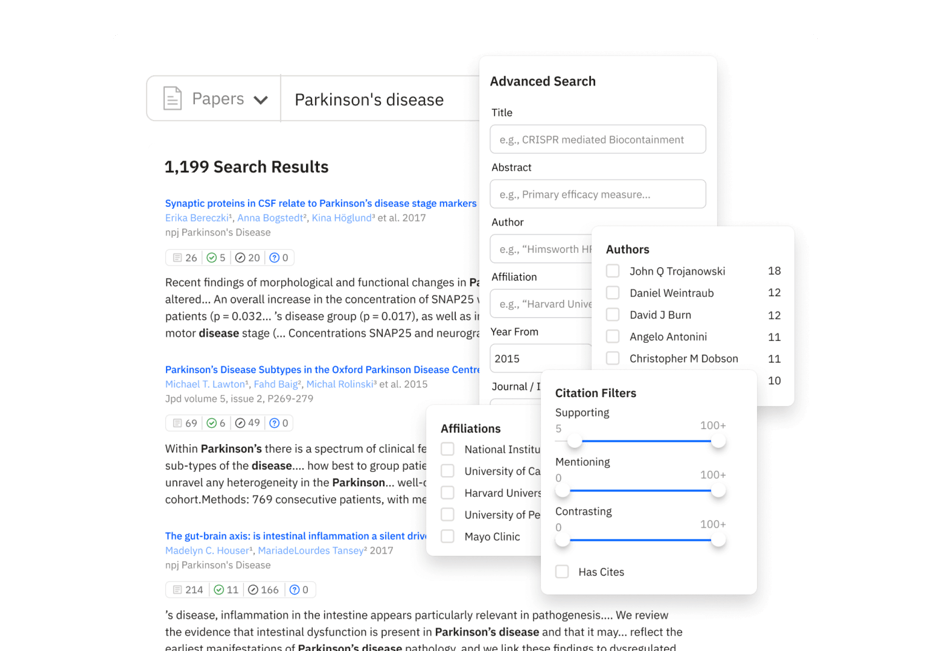Screen dimensions: 930x651
Task: Click the Abstract search input field
Action: click(x=597, y=194)
